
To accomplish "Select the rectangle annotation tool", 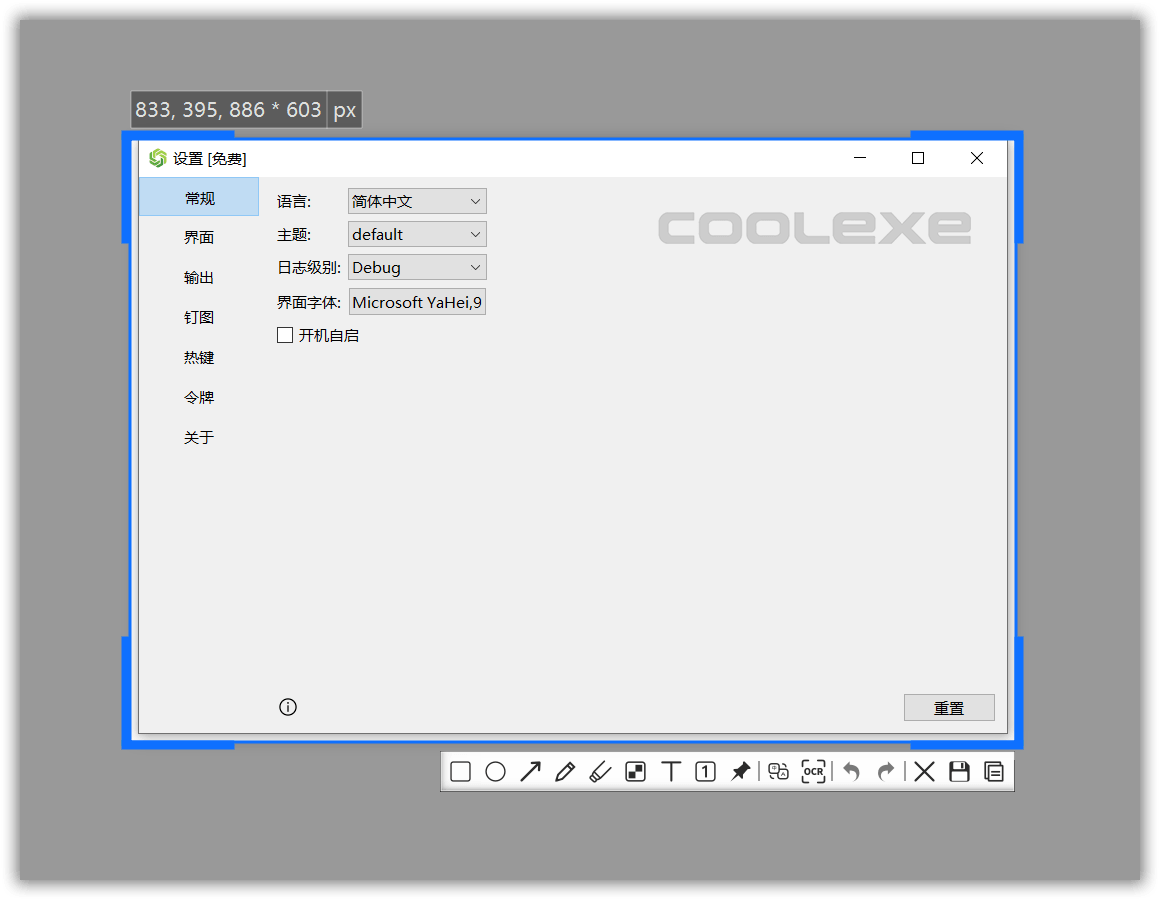I will tap(460, 771).
